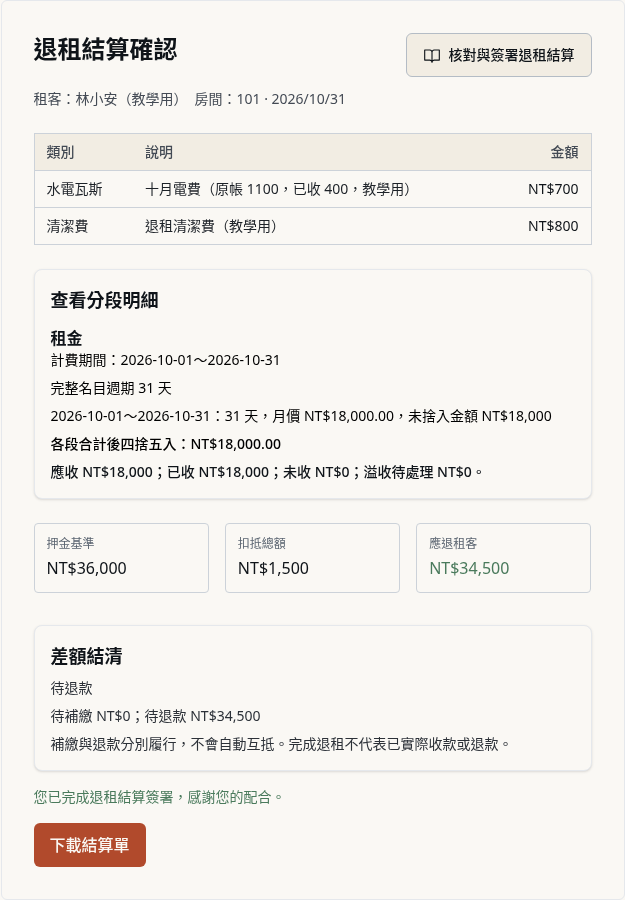Click the 補繳與退款分別履行 notice text
The image size is (625, 900).
[281, 744]
